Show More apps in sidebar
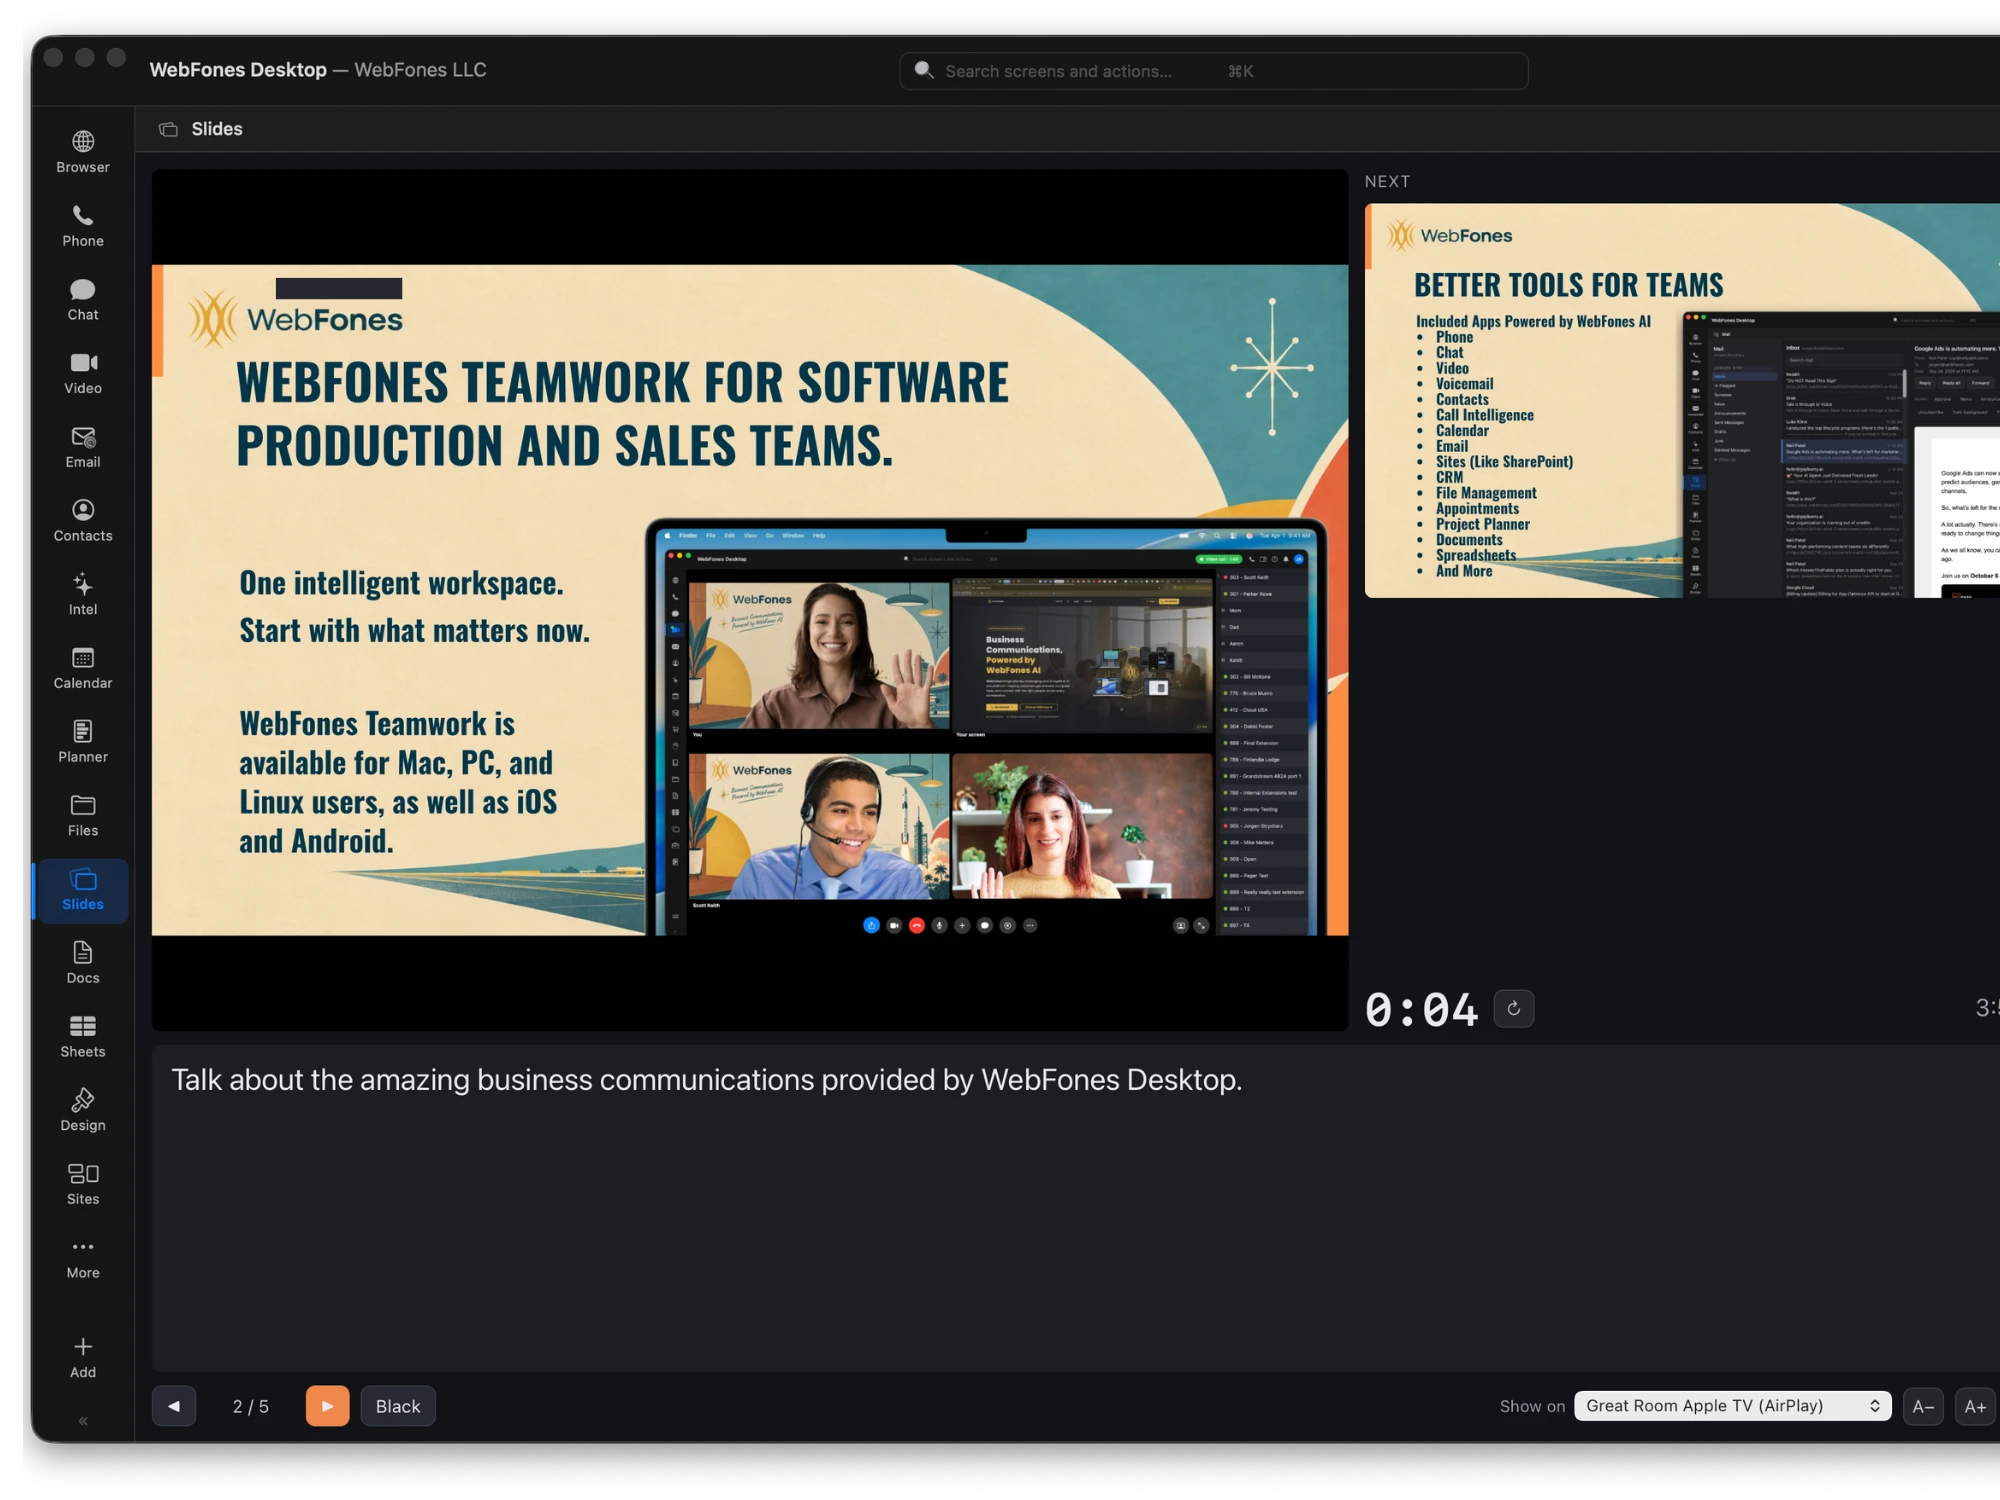Image resolution: width=2000 pixels, height=1500 pixels. tap(83, 1258)
